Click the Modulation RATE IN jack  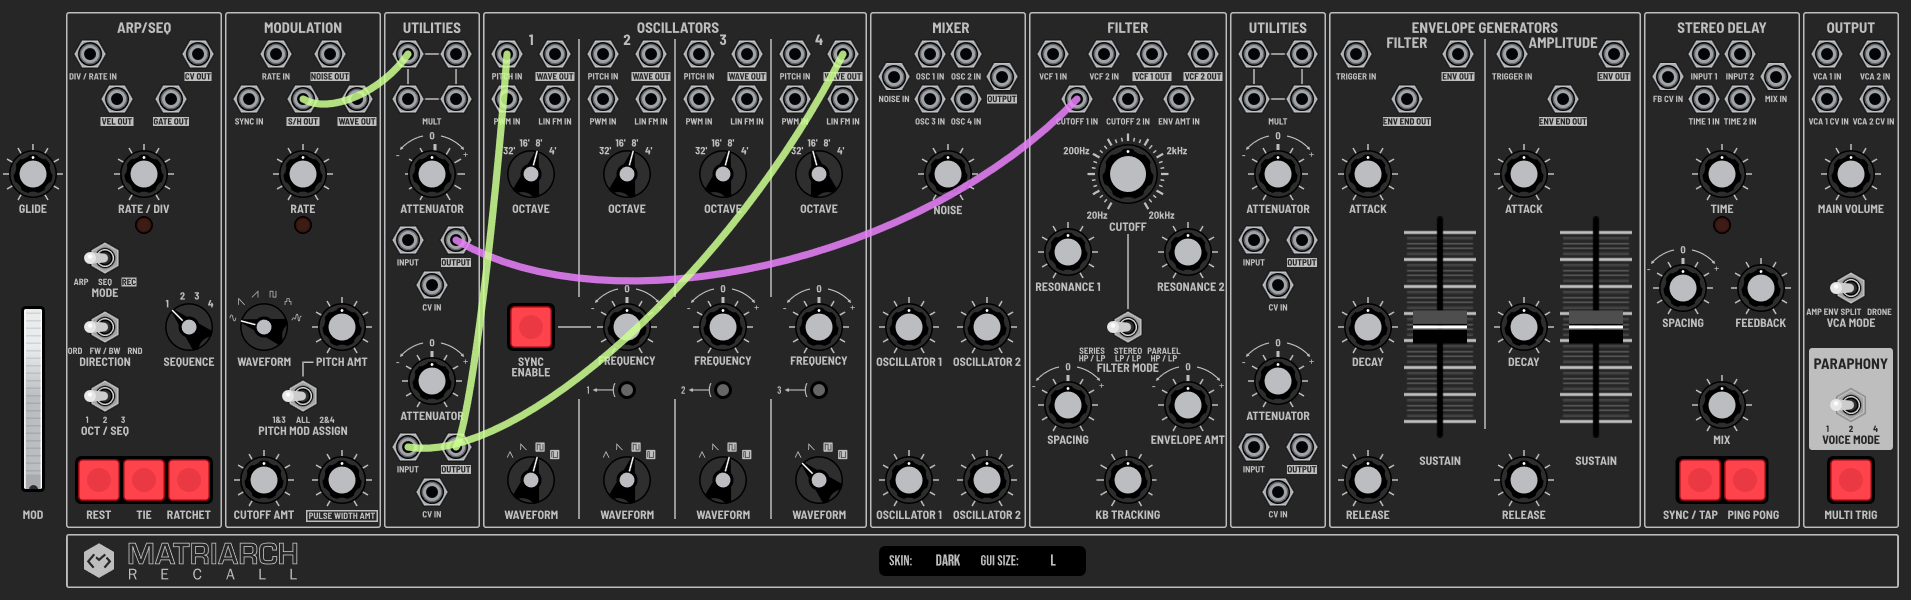click(x=276, y=54)
